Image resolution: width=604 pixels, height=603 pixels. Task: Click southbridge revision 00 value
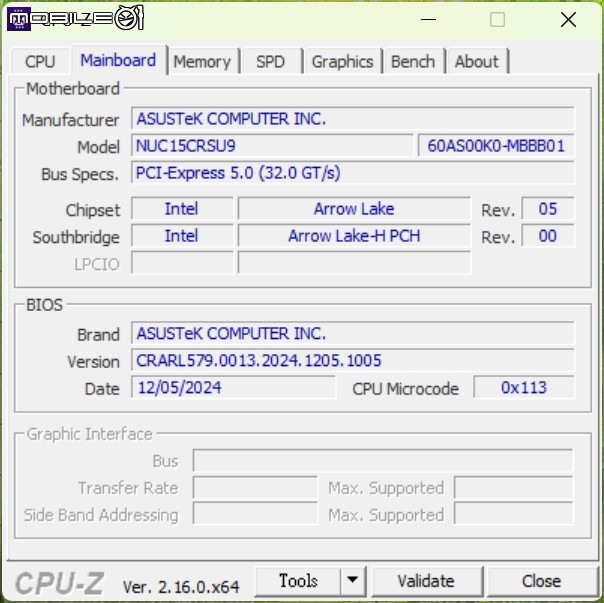[x=548, y=236]
